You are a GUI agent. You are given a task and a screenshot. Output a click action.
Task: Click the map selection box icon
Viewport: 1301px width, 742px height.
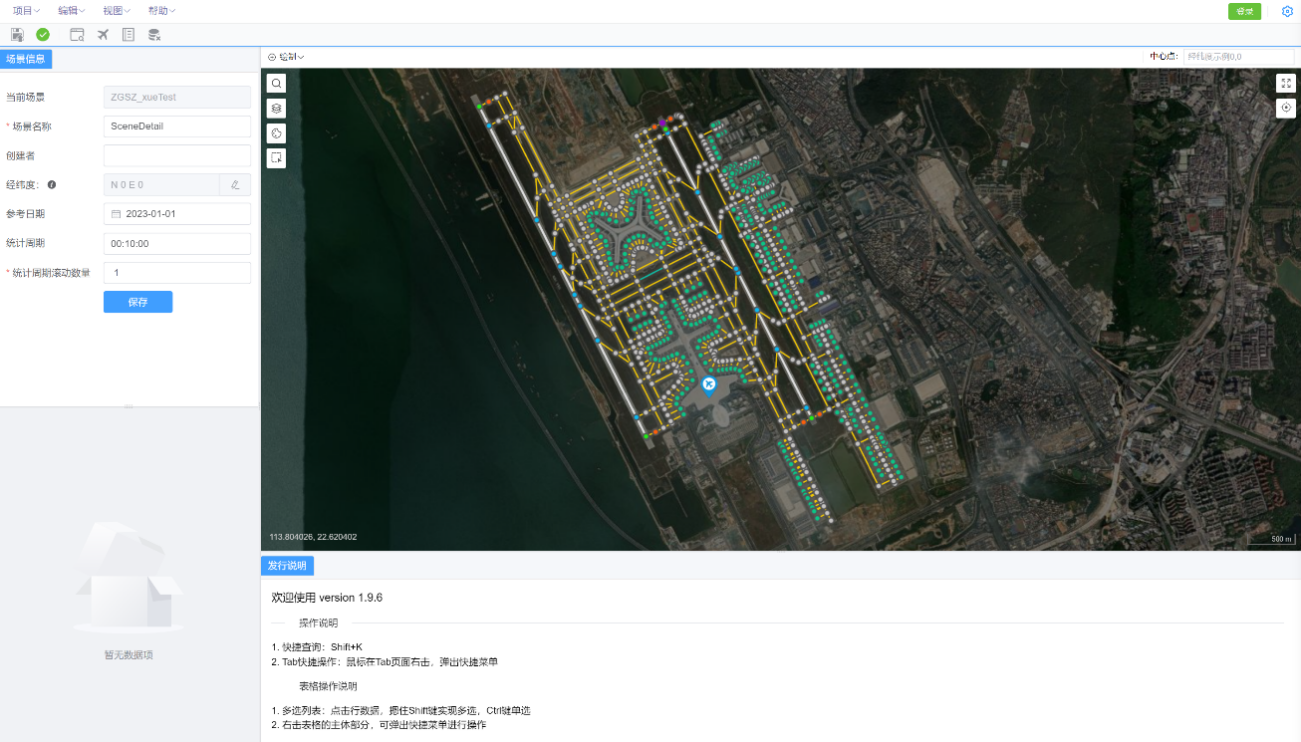(x=277, y=158)
